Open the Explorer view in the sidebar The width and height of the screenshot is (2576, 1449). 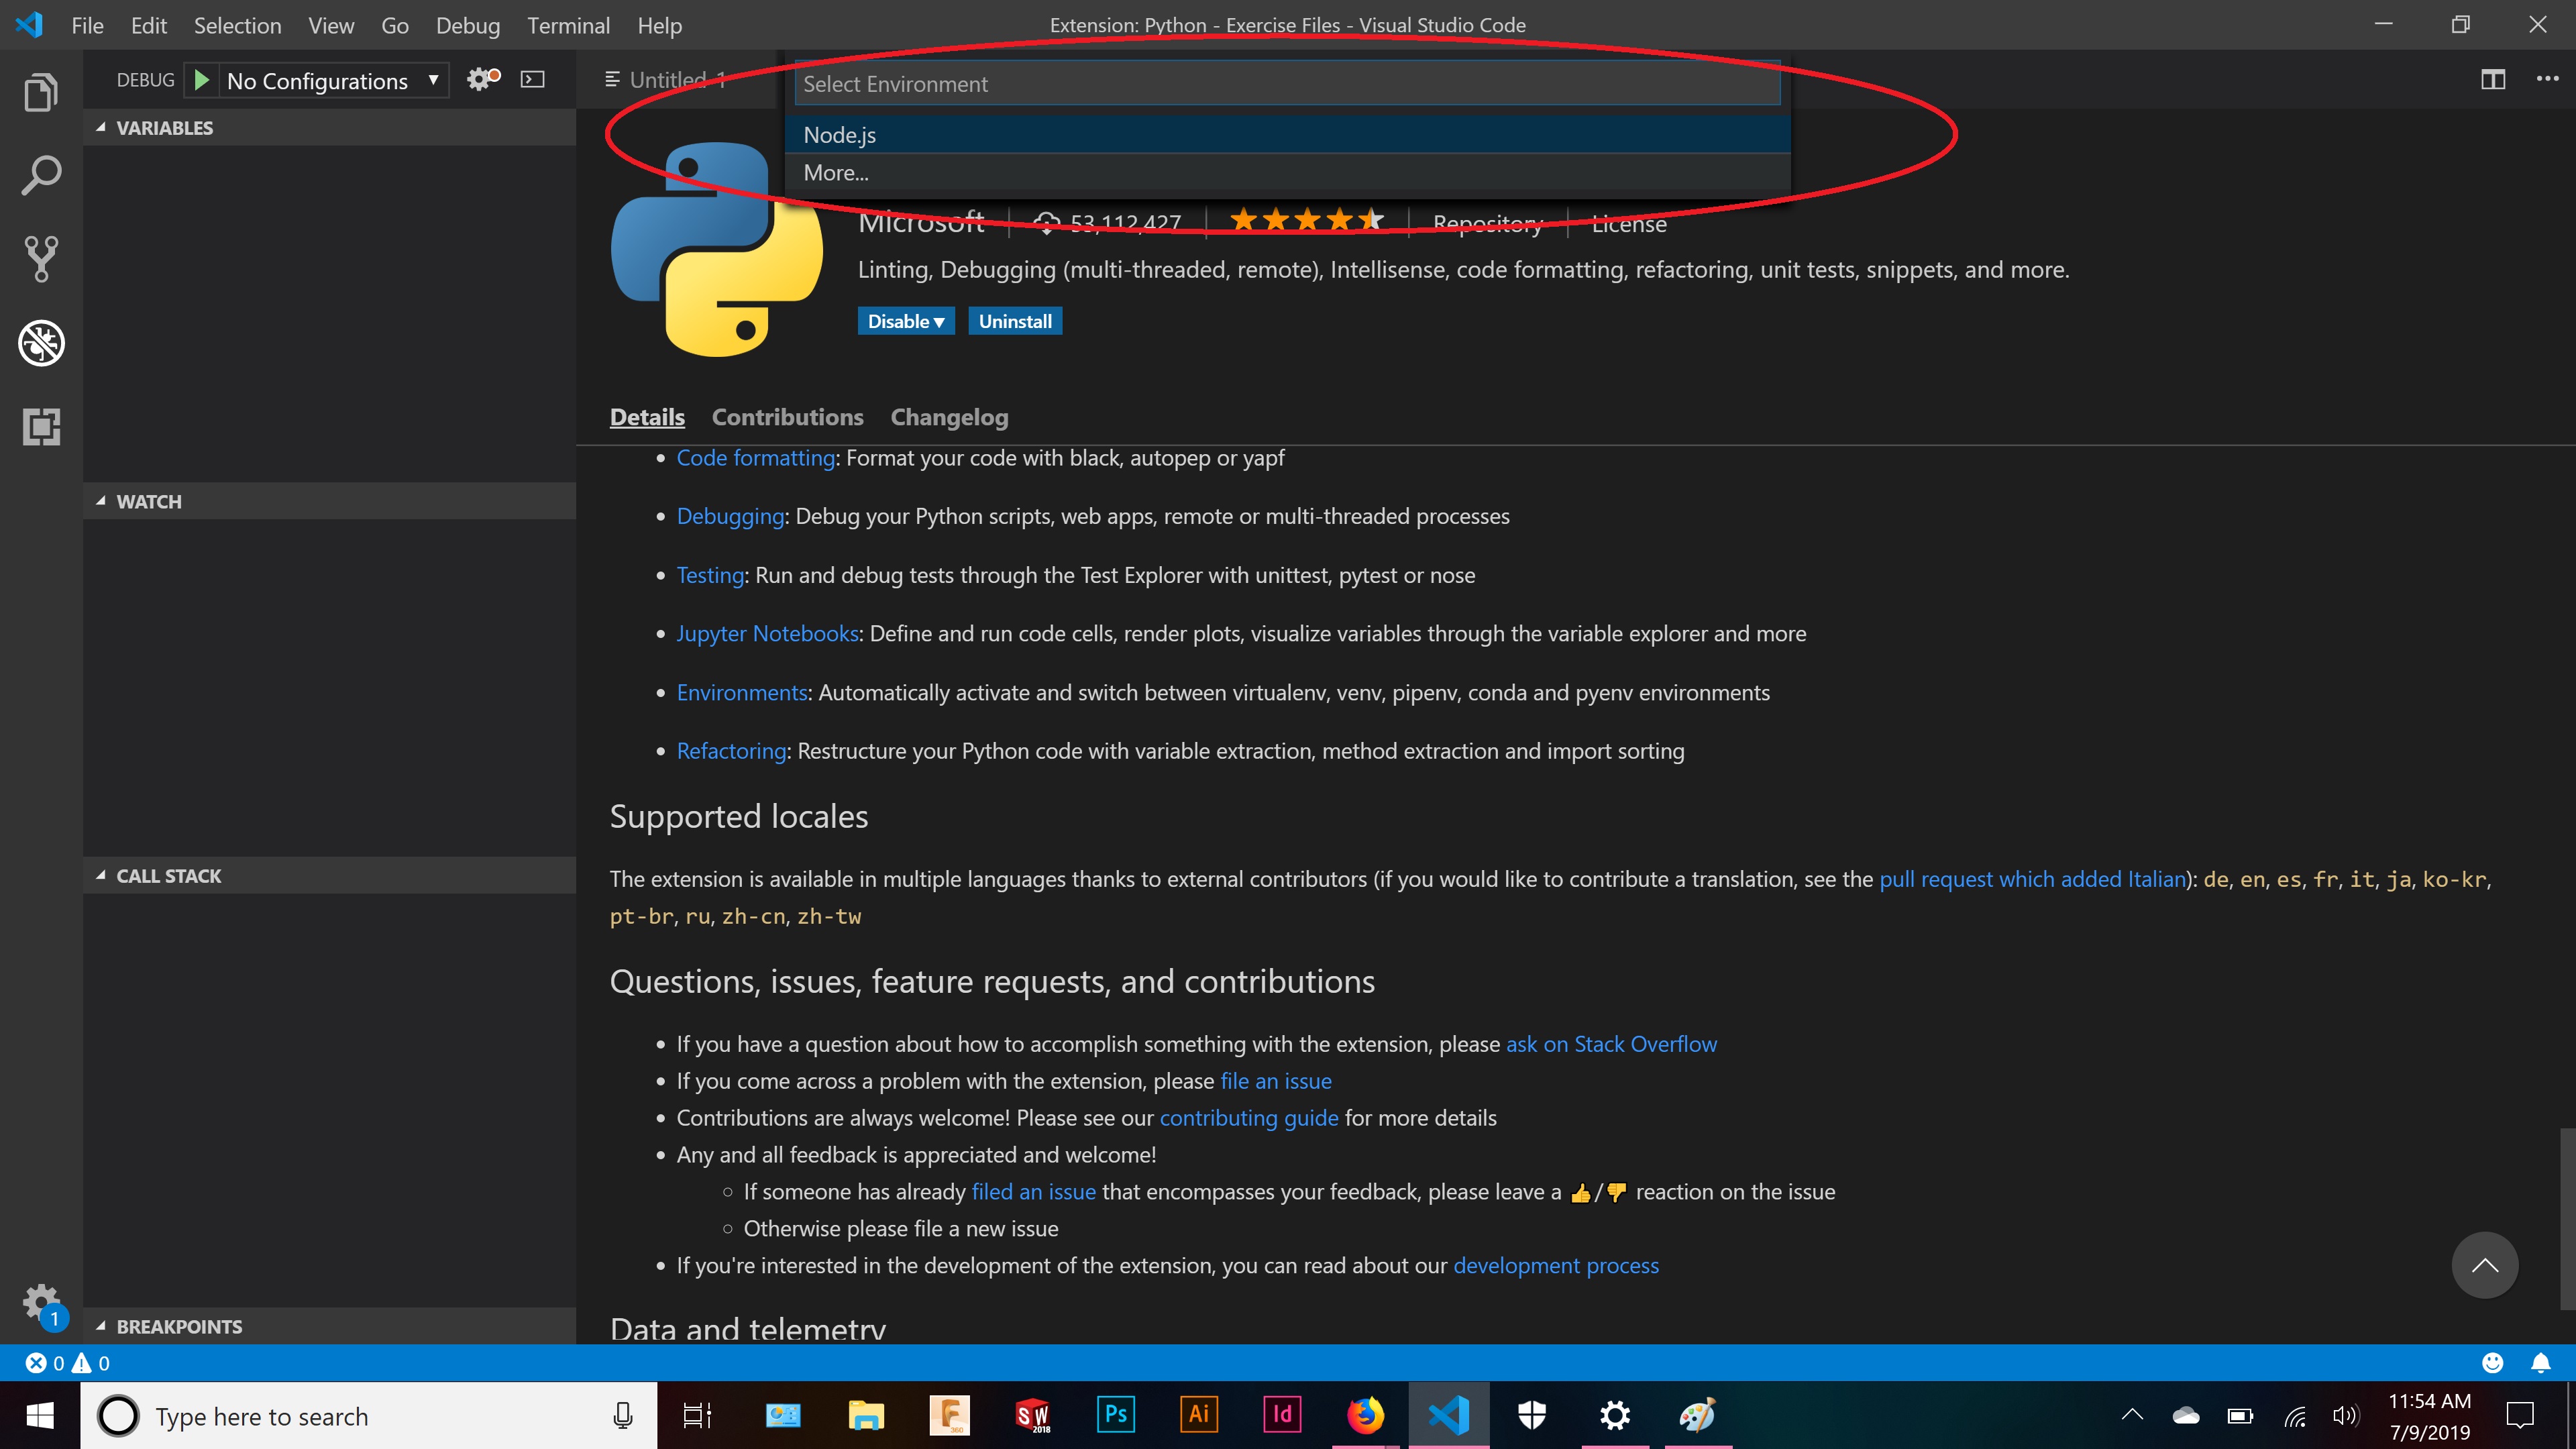(x=41, y=91)
